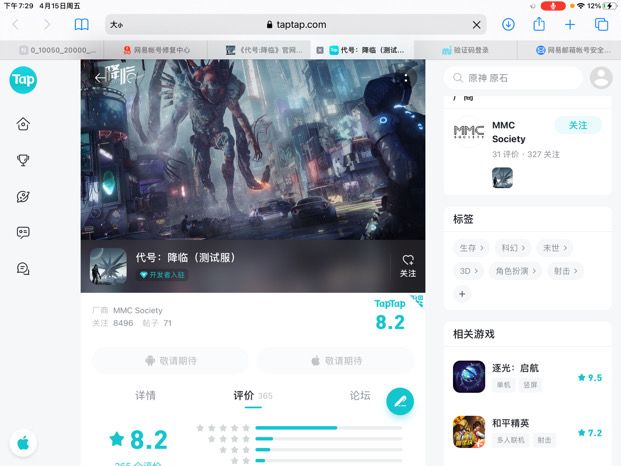
Task: Open the page text size menu
Action: click(x=116, y=25)
